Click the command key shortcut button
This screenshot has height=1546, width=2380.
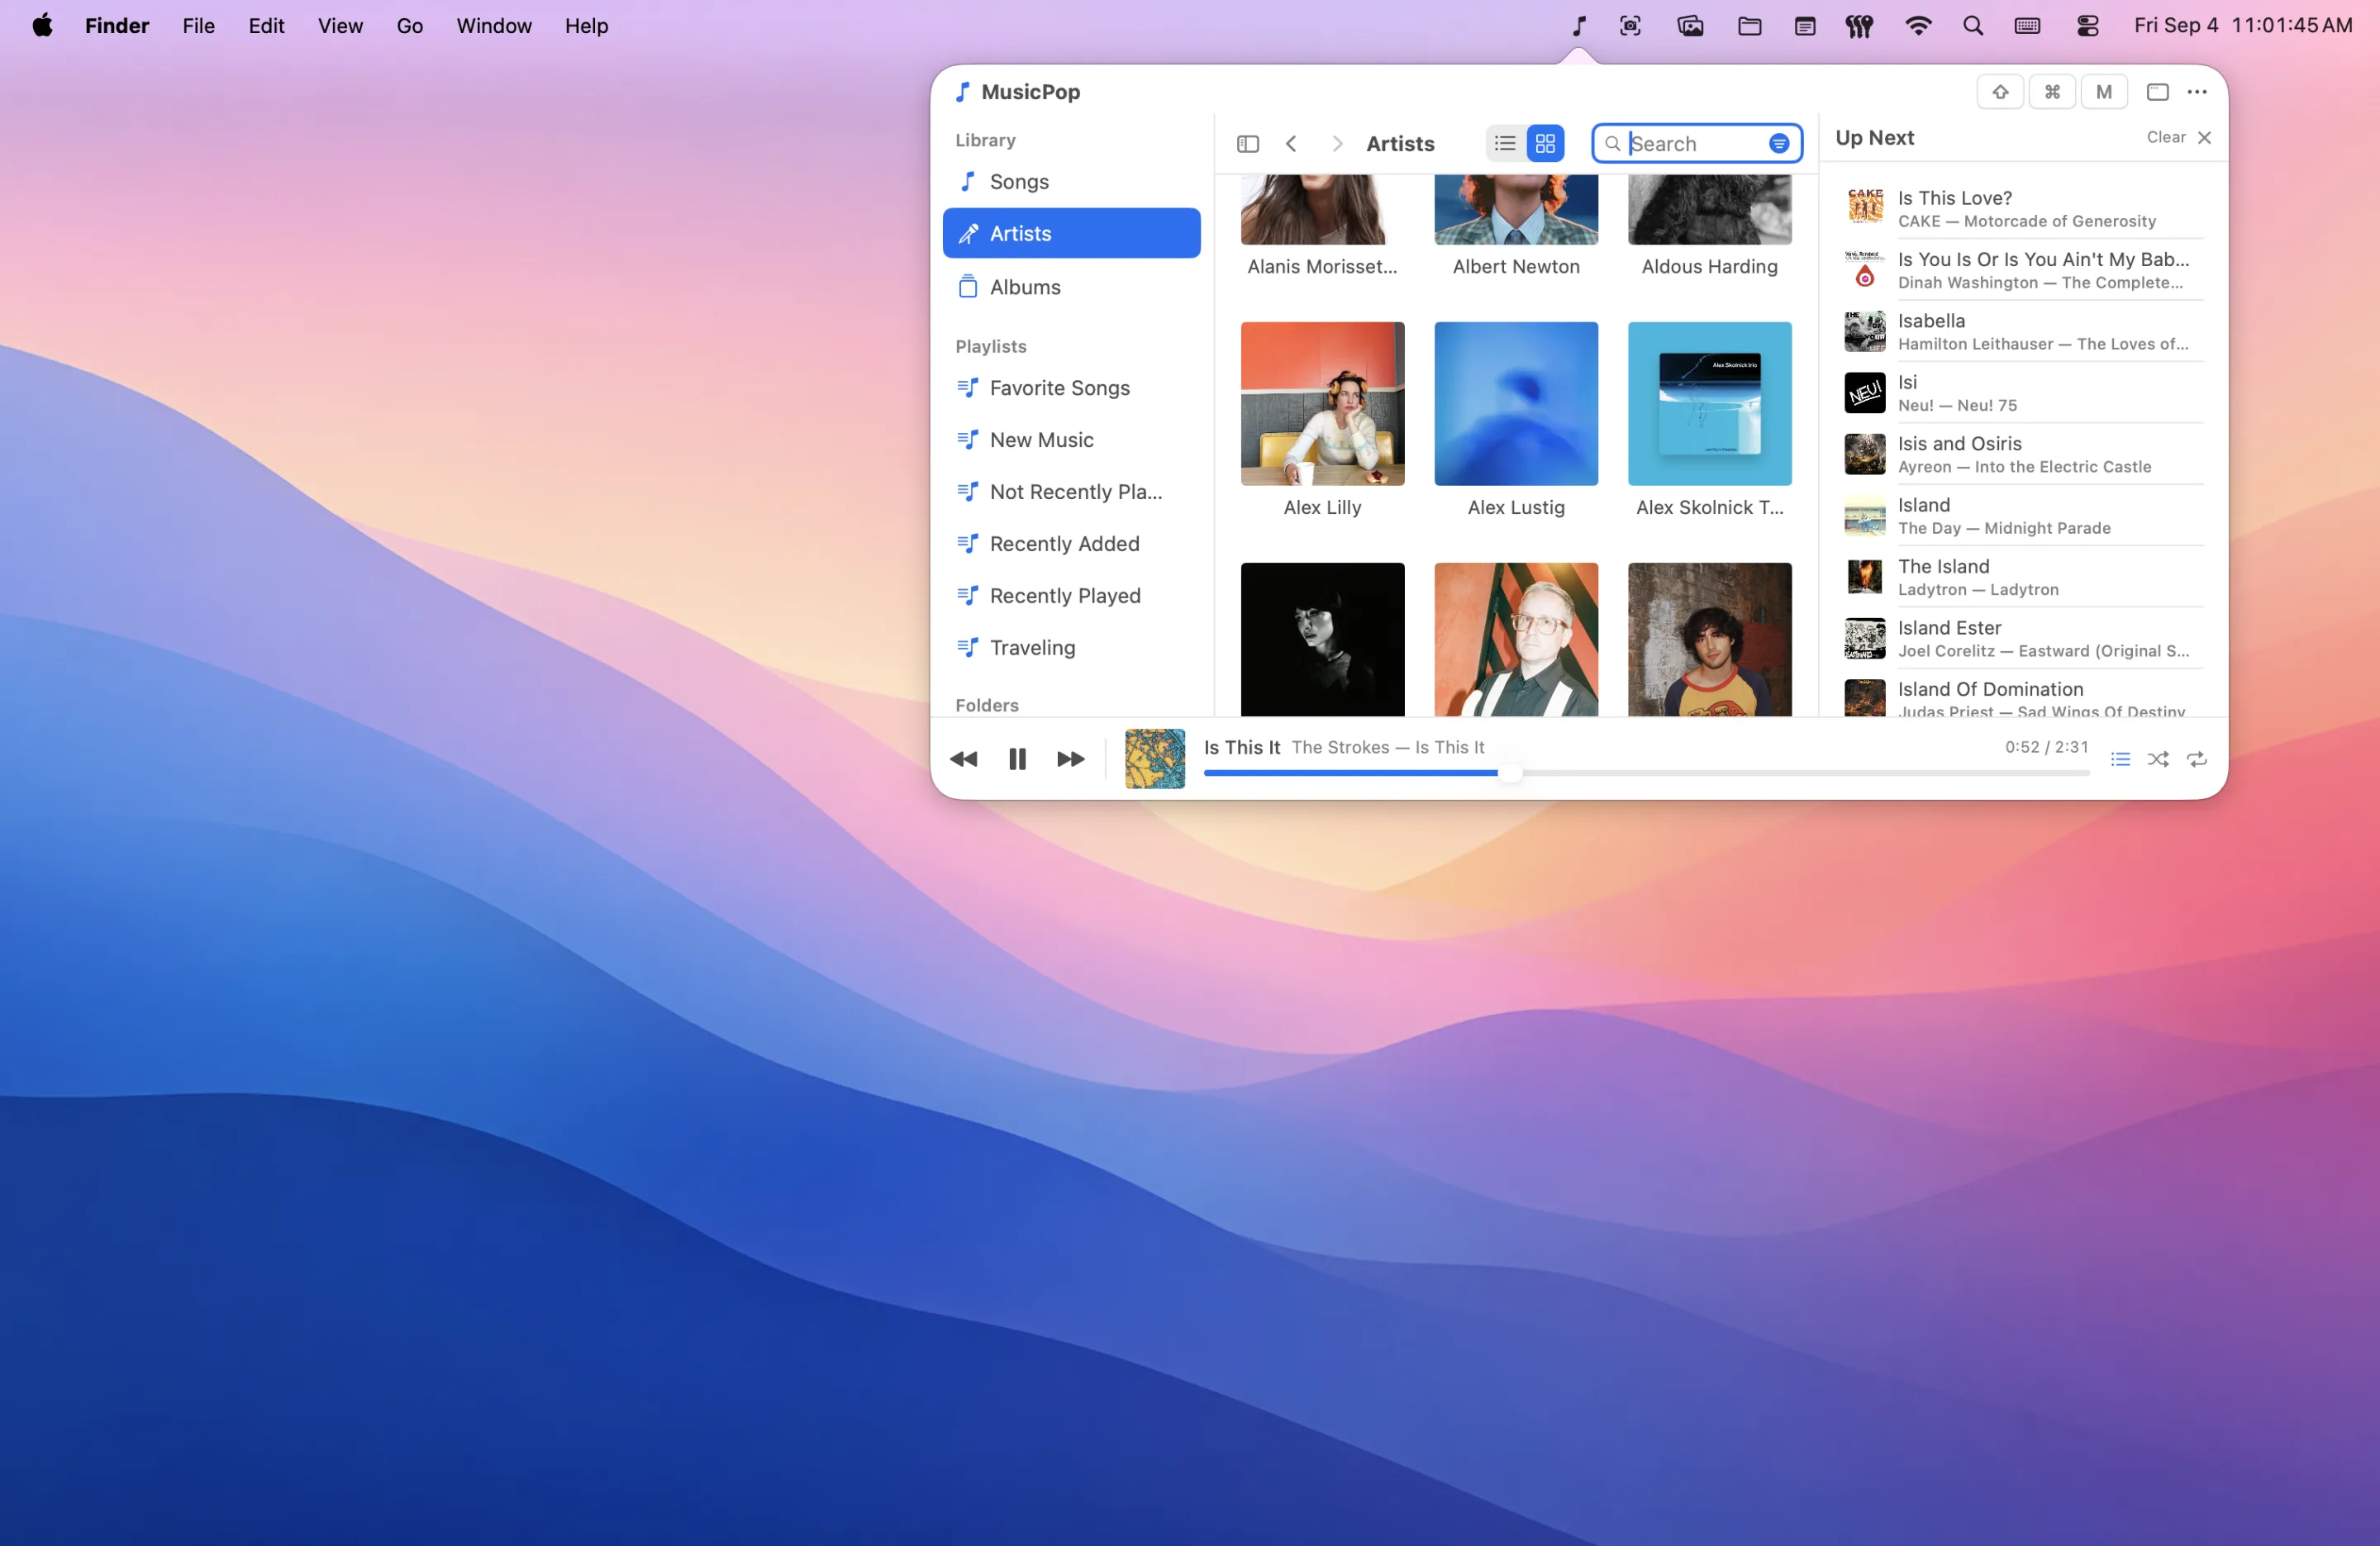[2052, 92]
